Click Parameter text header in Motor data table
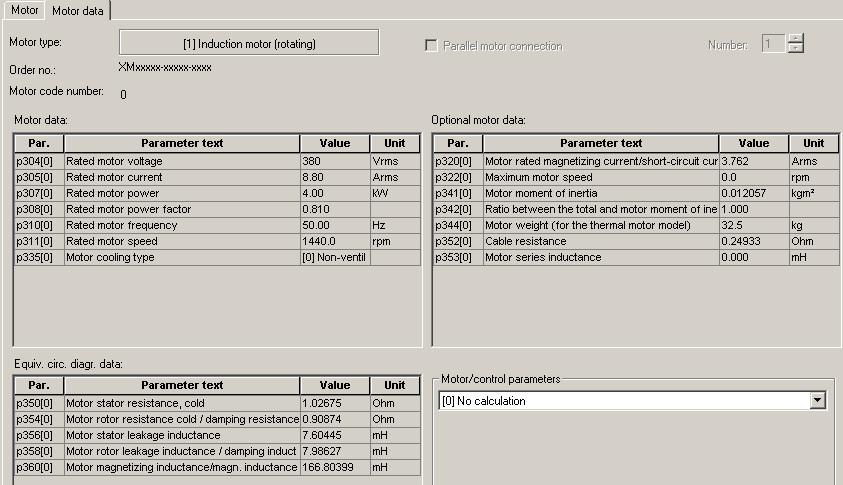The height and width of the screenshot is (485, 843). pyautogui.click(x=182, y=143)
